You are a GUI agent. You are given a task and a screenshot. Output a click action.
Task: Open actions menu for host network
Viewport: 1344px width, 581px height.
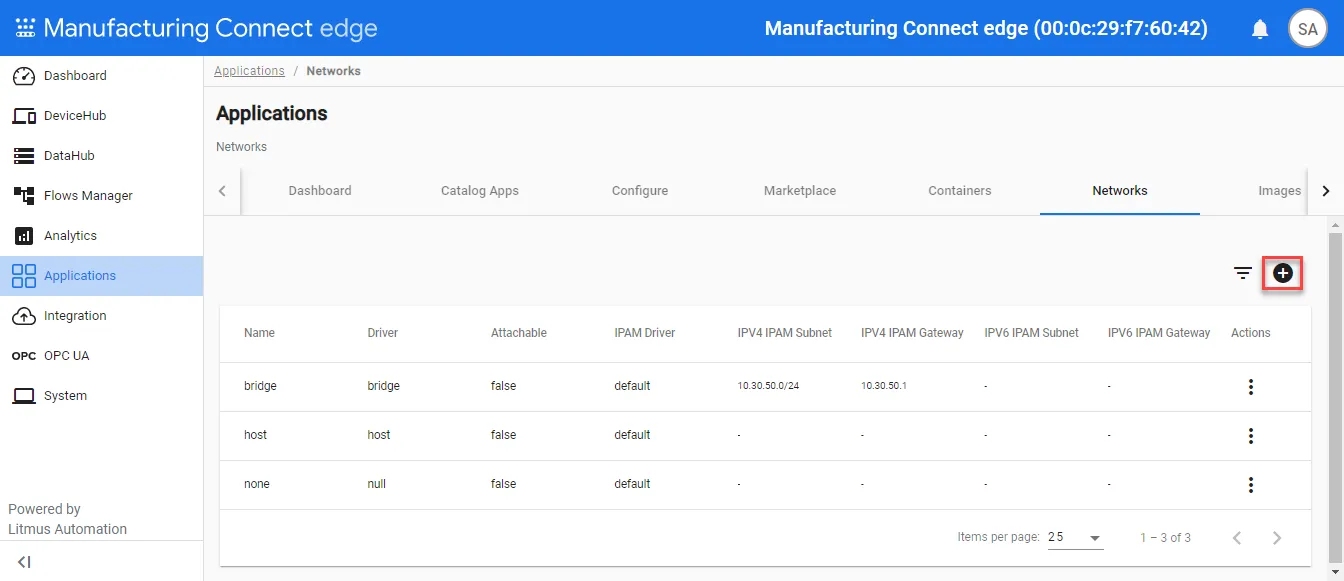(1250, 436)
